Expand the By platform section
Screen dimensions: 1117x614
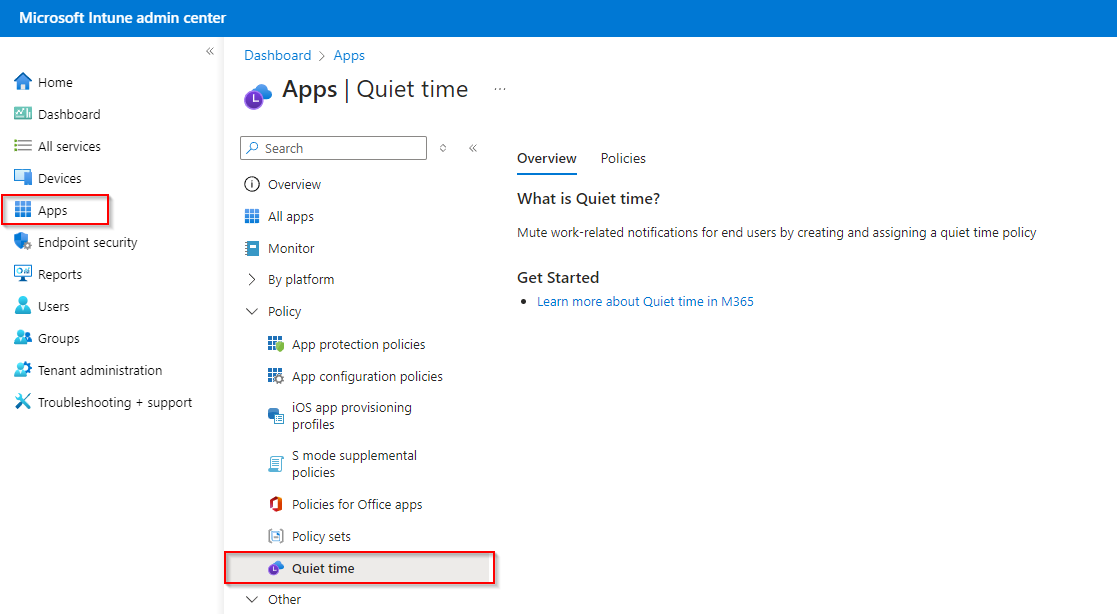252,280
